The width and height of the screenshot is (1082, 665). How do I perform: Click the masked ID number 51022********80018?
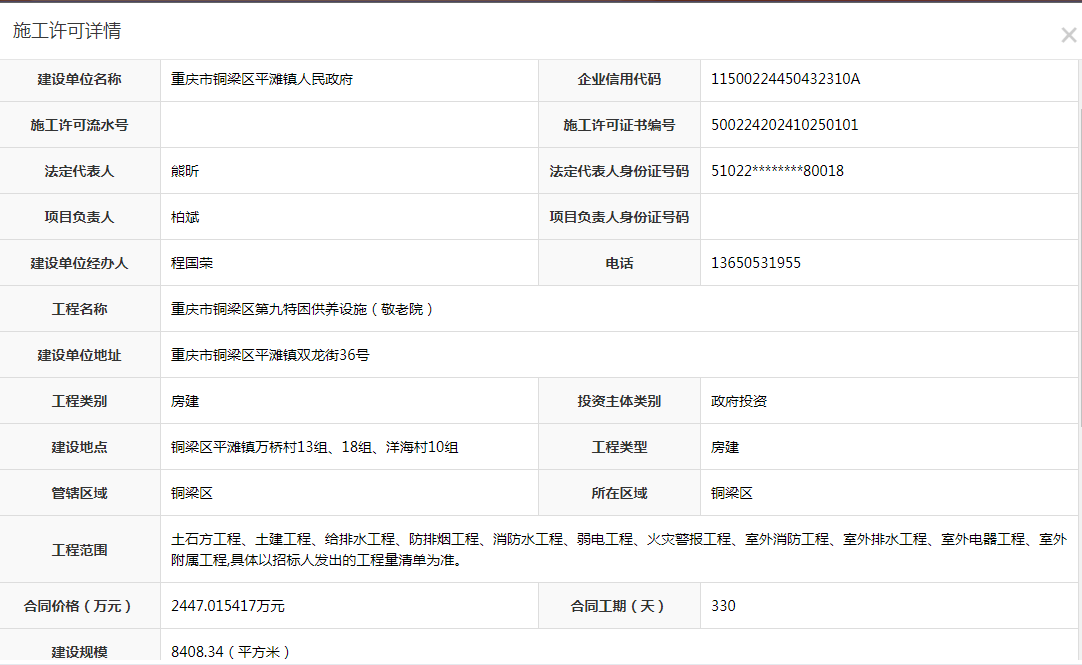pos(777,171)
